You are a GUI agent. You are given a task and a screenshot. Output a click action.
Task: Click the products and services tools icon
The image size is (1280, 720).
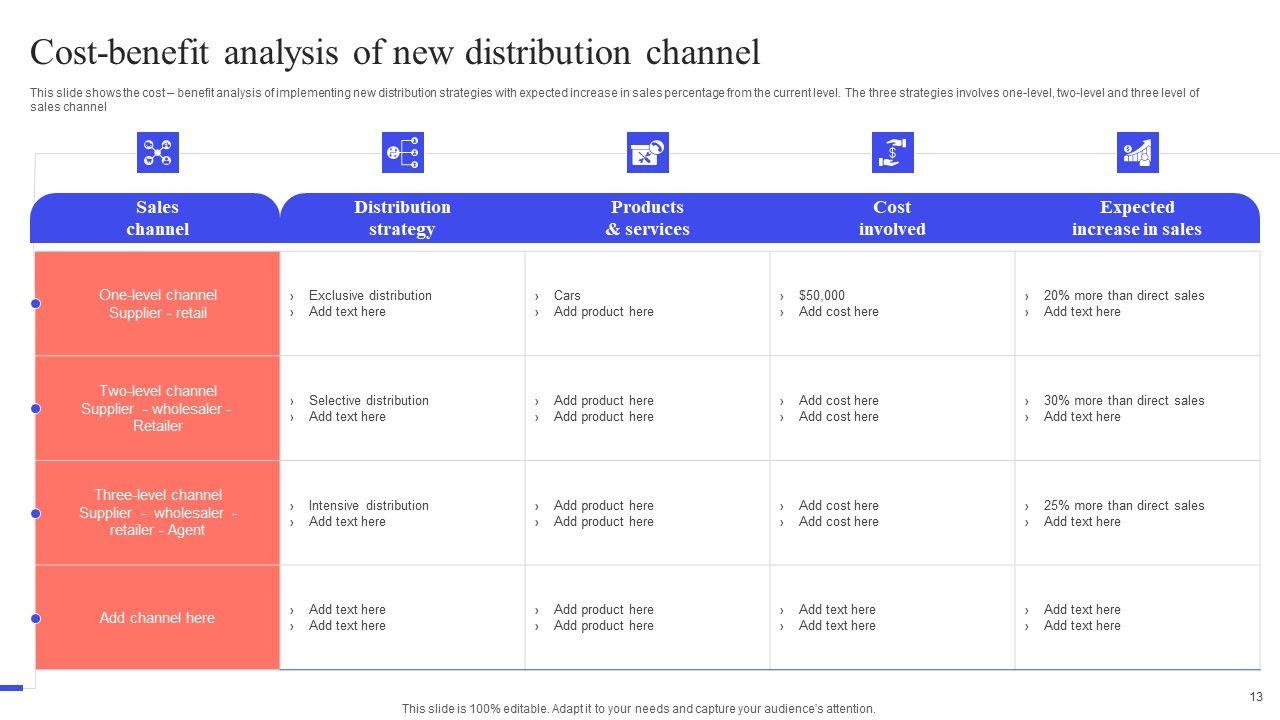[x=647, y=153]
